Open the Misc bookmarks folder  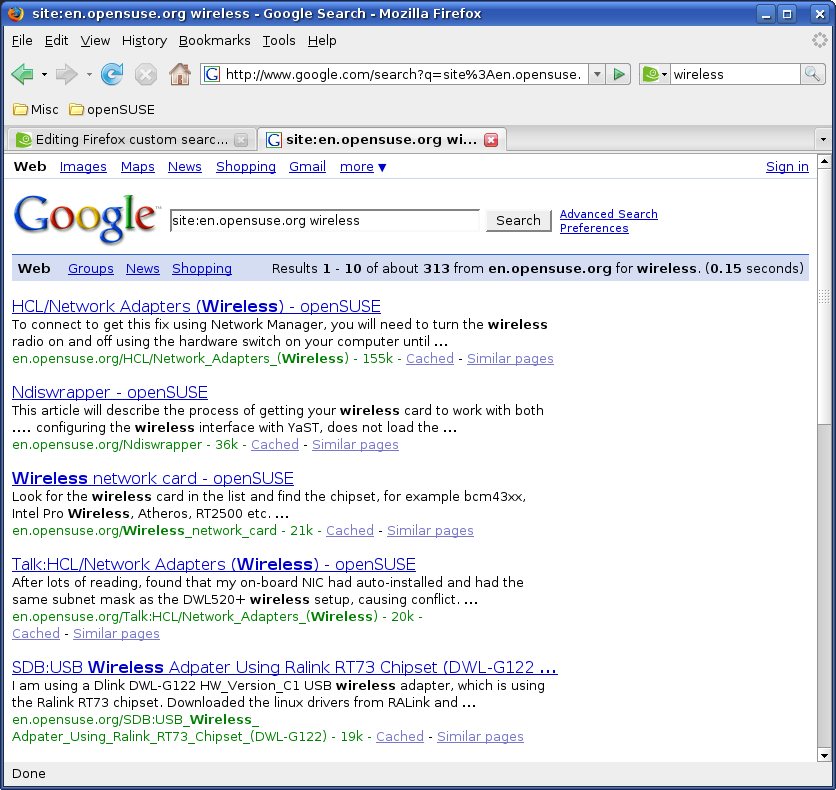(37, 109)
